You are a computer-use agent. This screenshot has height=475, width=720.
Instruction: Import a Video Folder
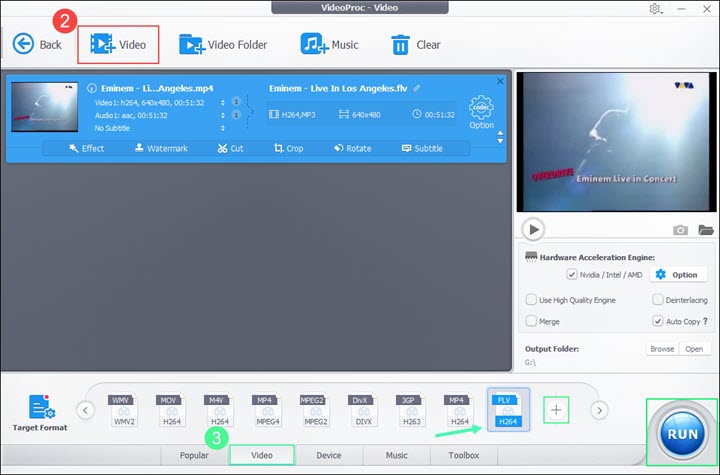pos(223,45)
